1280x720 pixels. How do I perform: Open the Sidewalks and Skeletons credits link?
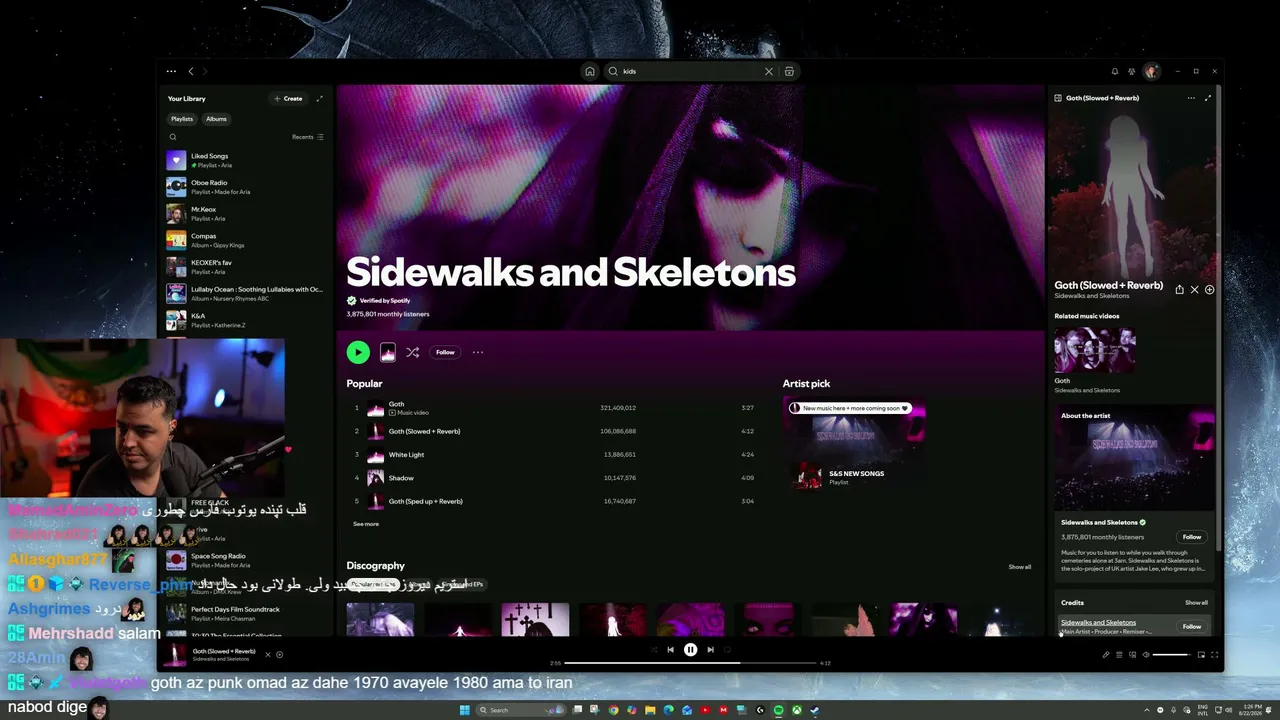(x=1098, y=623)
